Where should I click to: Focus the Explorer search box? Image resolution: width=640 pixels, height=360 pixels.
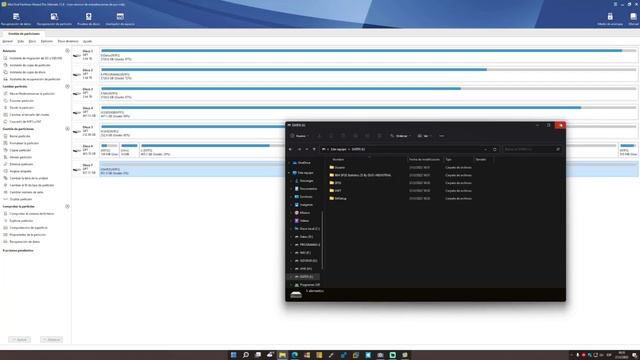(532, 149)
